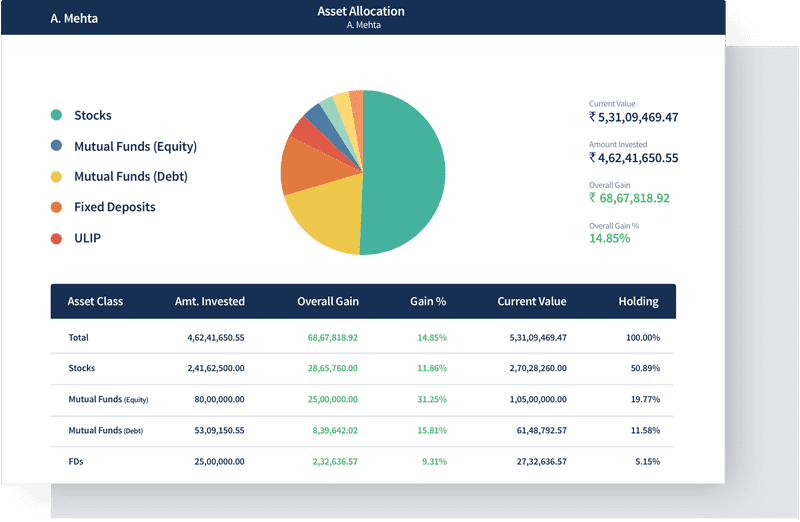This screenshot has width=800, height=522.
Task: Click the Amount Invested ₹4,62,41,650.55 figure
Action: 634,158
